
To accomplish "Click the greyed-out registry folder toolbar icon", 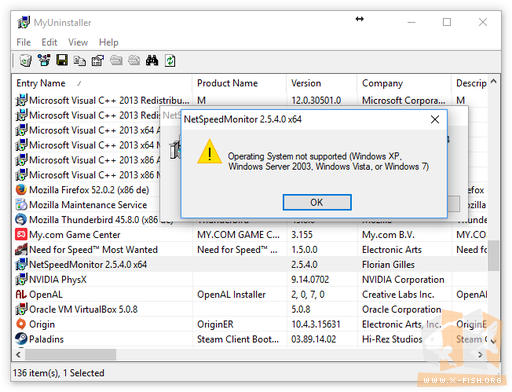I will [134, 60].
